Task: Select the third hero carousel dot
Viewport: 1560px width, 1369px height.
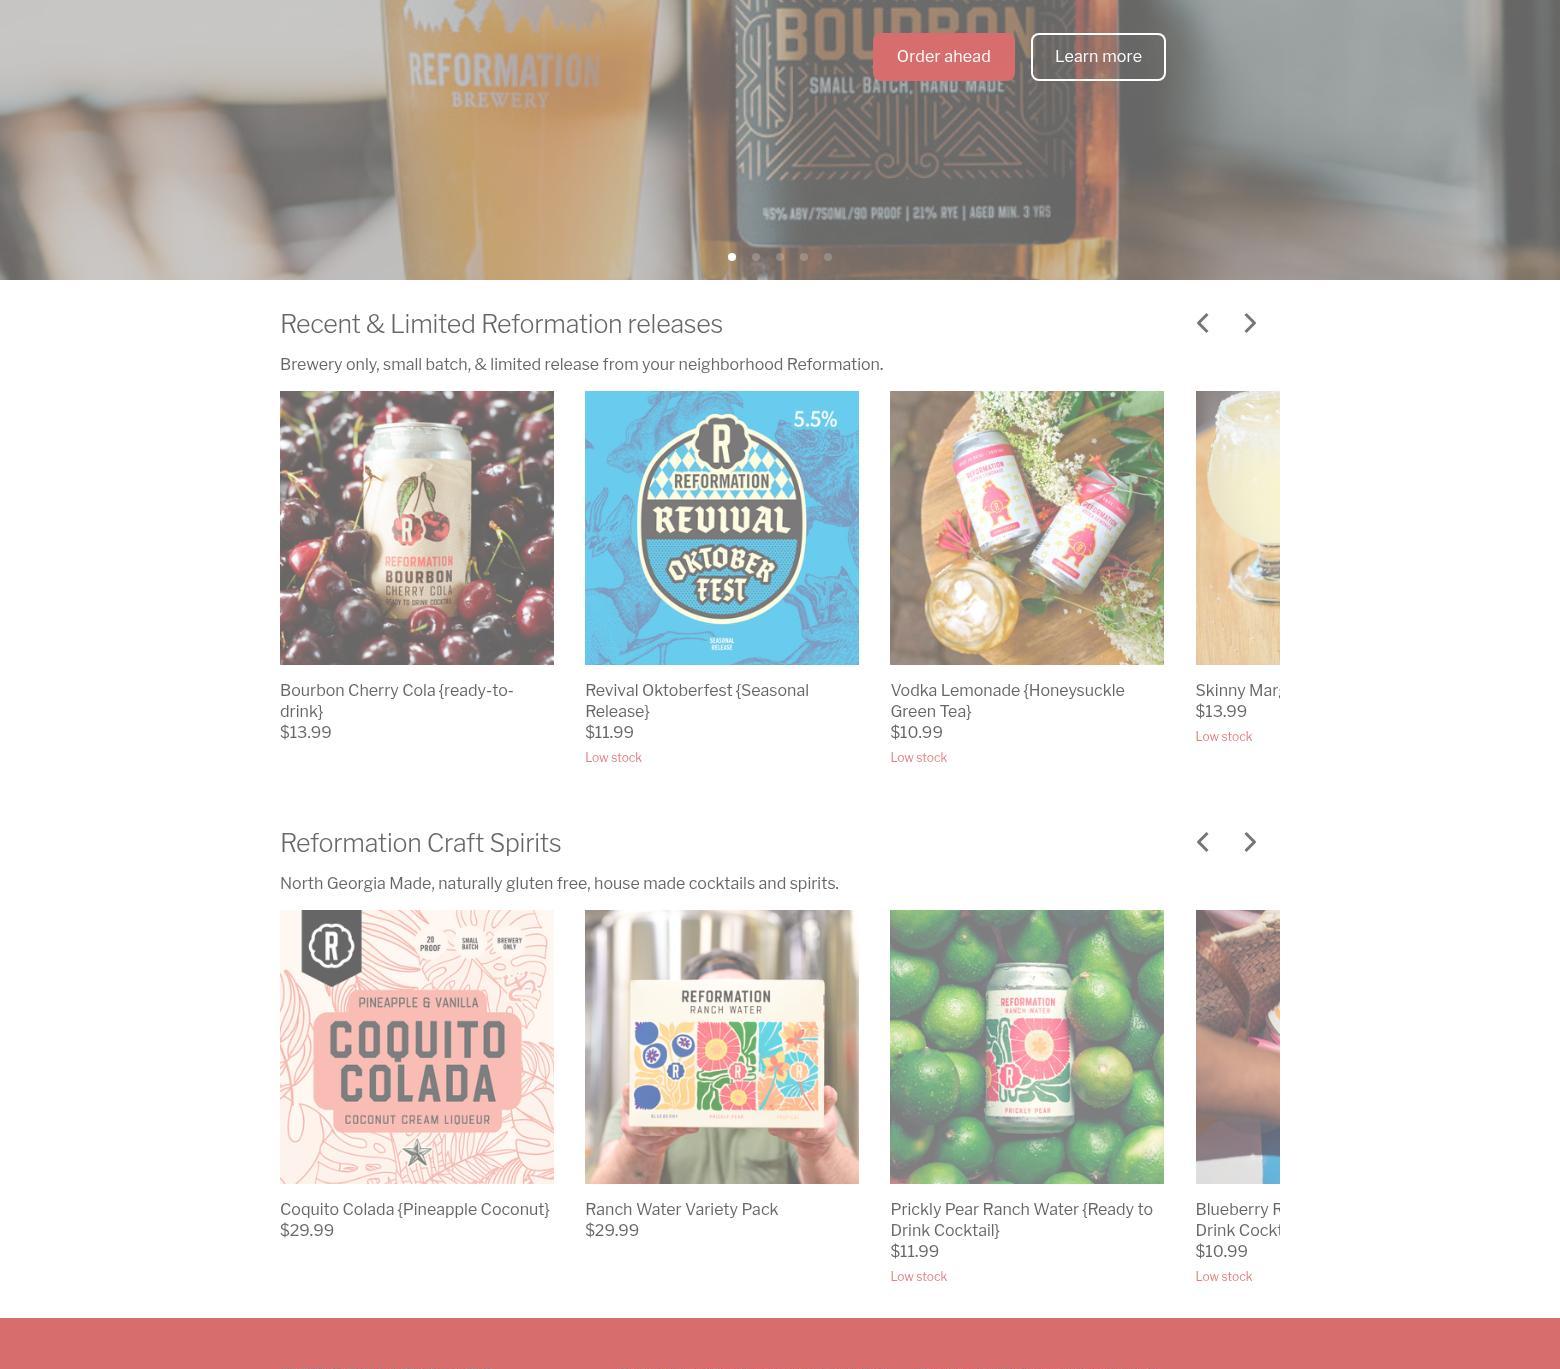Action: (780, 257)
